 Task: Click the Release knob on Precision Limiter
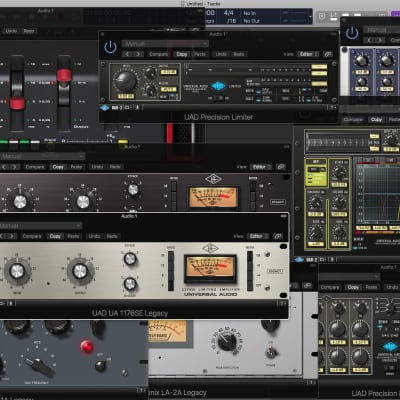coord(151,90)
